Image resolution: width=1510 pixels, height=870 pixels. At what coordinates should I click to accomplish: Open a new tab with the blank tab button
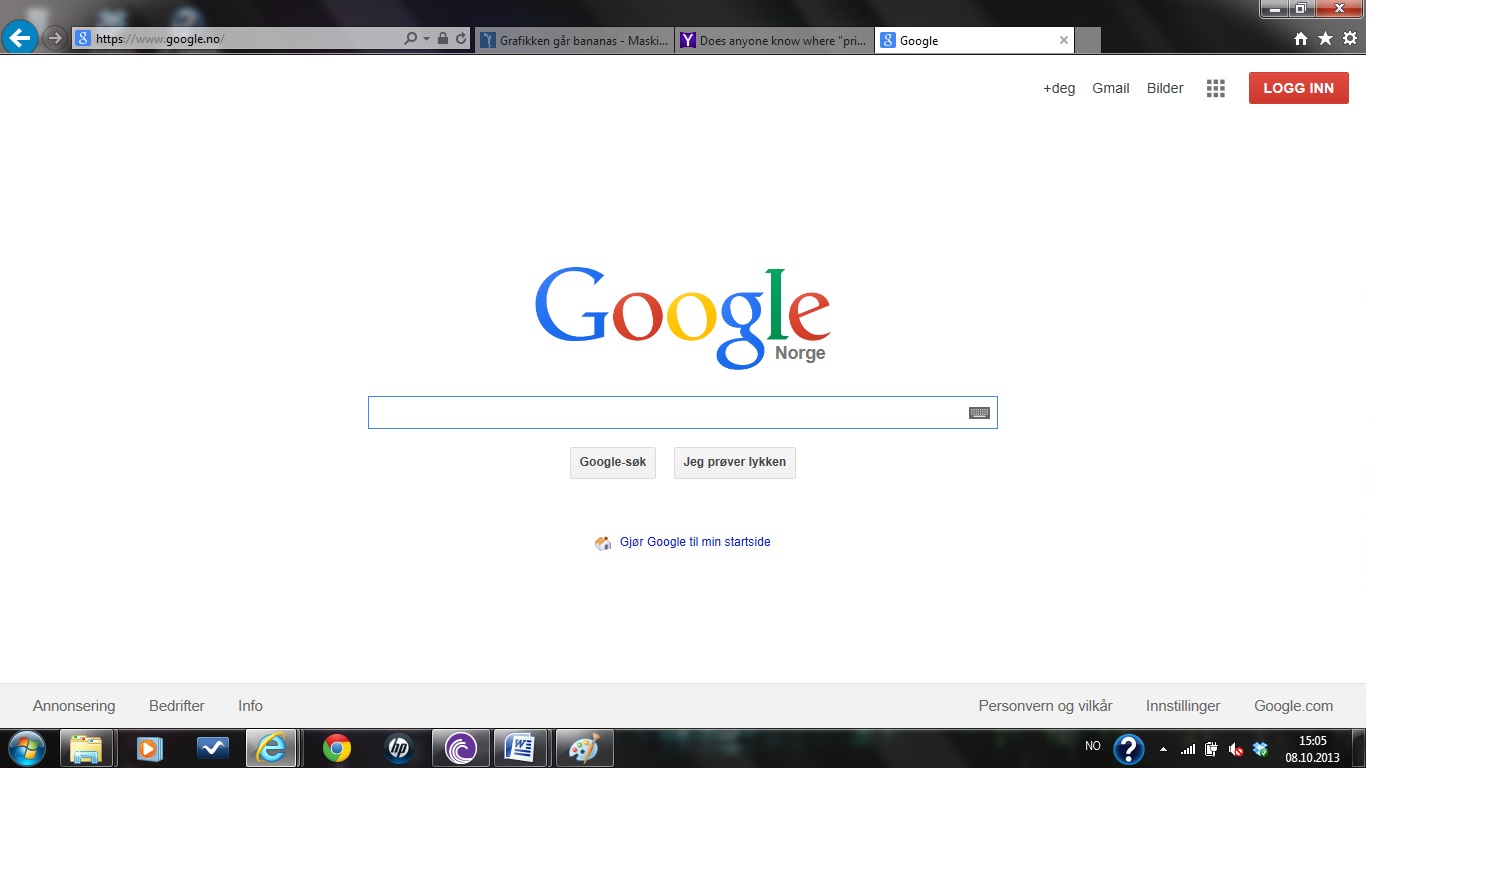tap(1088, 40)
